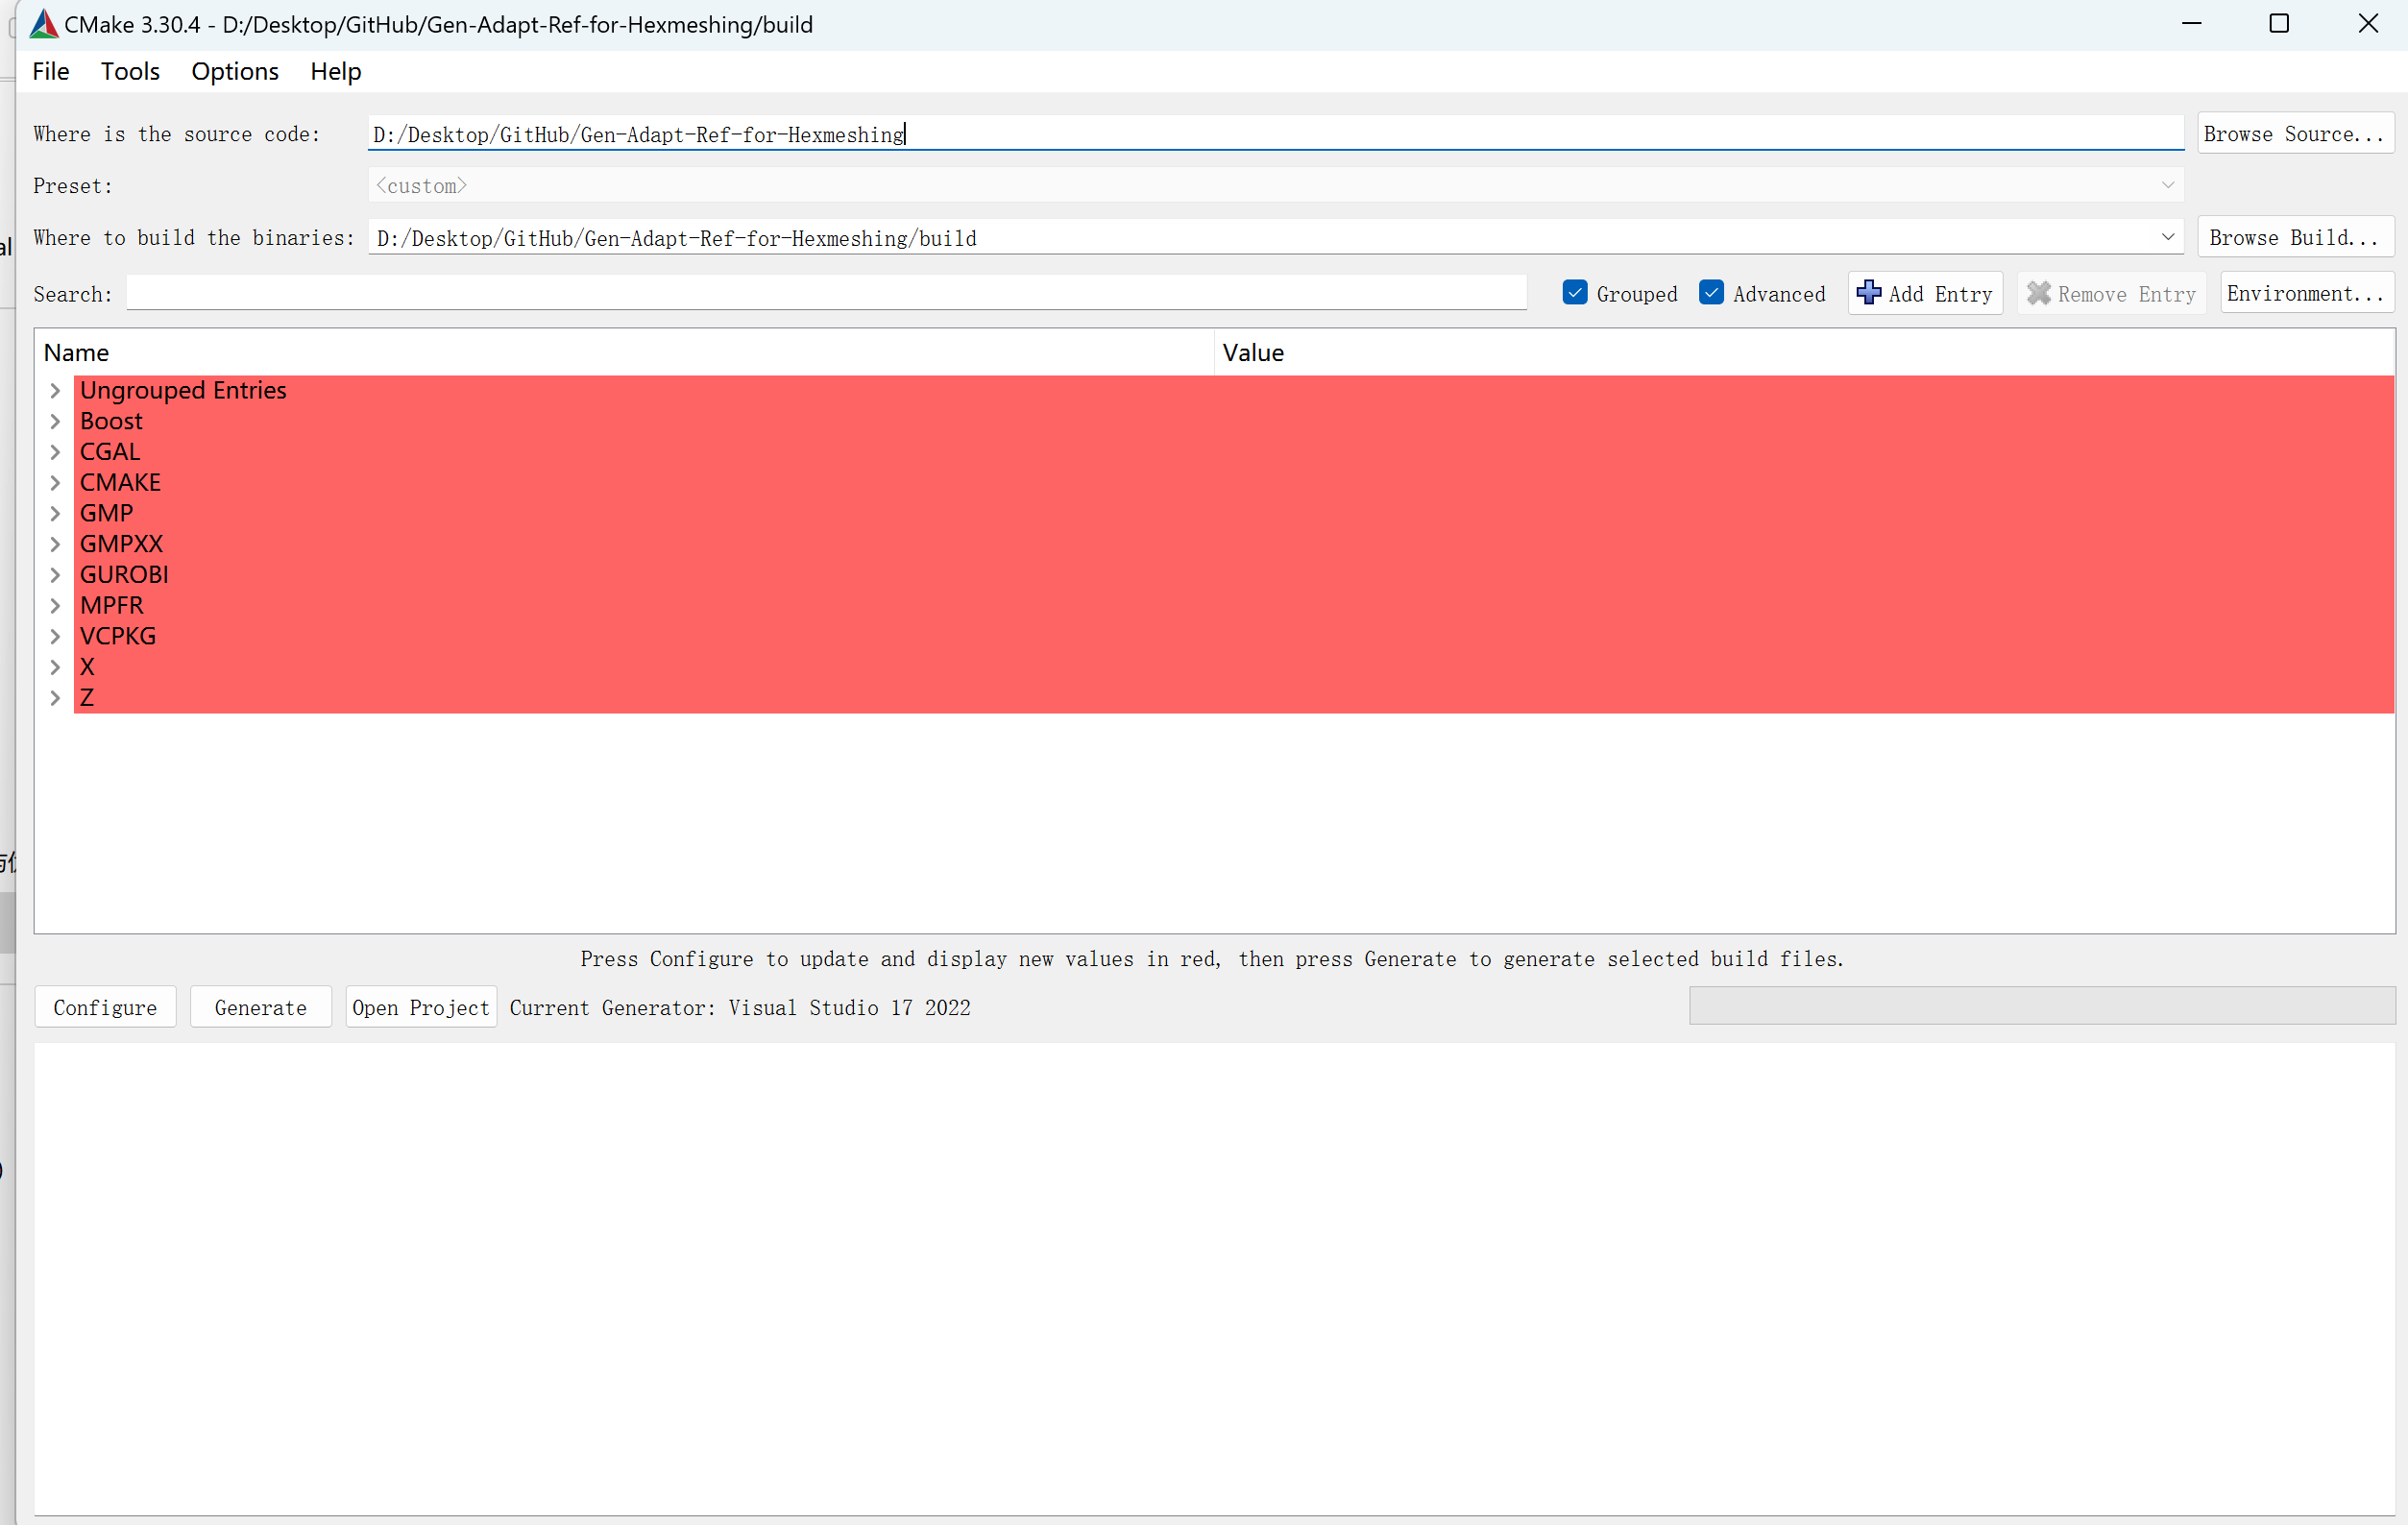Click the Search input field

[825, 293]
